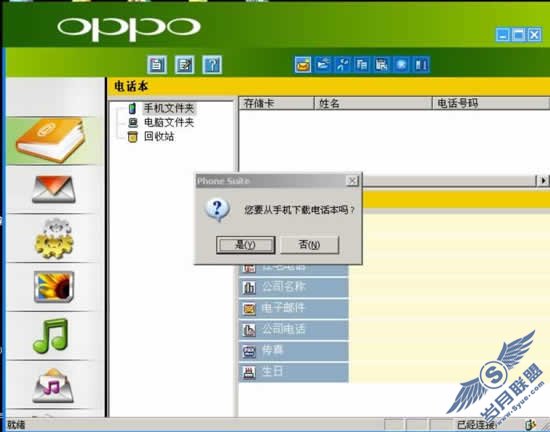Select the 手机文件夹 tree item
This screenshot has height=432, width=550.
pos(169,108)
